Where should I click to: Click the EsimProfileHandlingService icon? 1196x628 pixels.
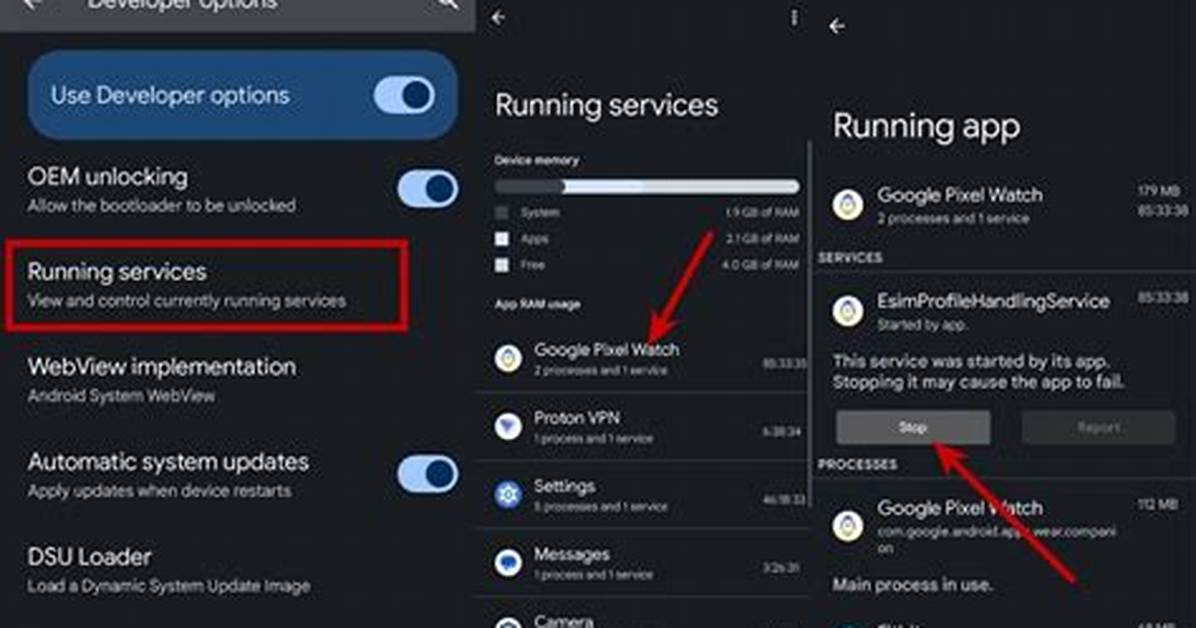point(847,311)
